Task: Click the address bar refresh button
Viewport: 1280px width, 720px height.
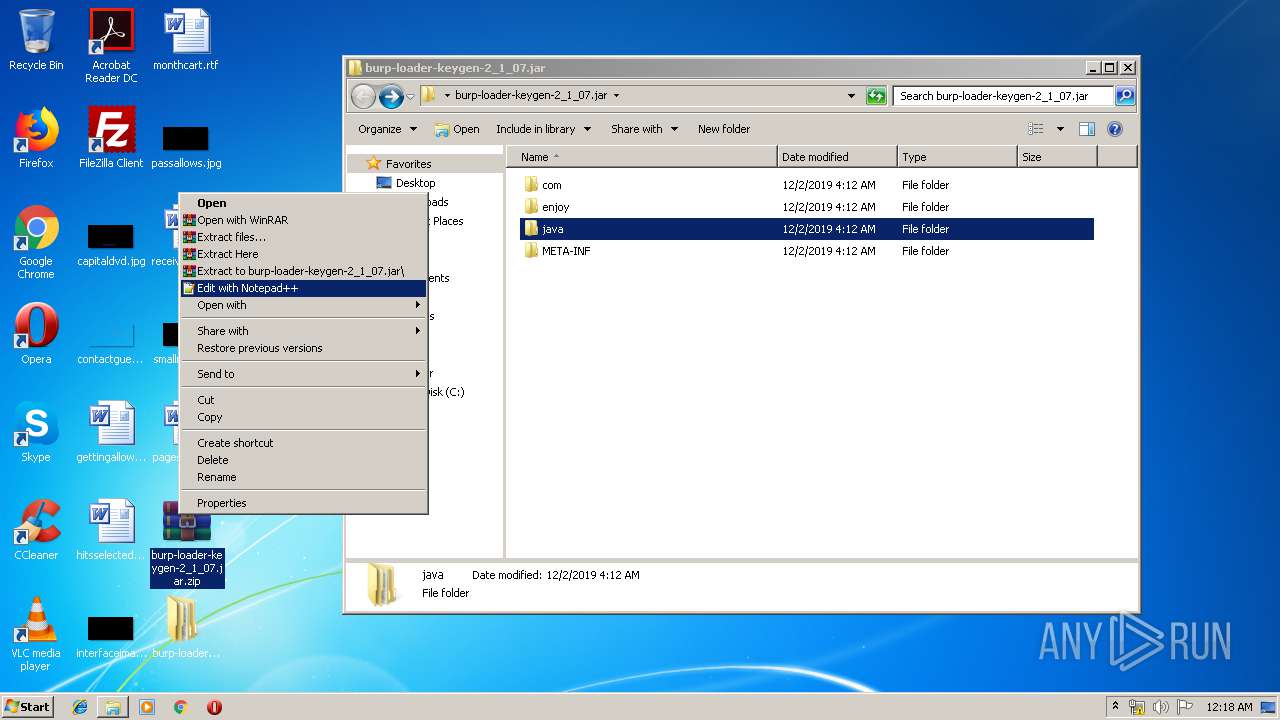Action: tap(876, 96)
